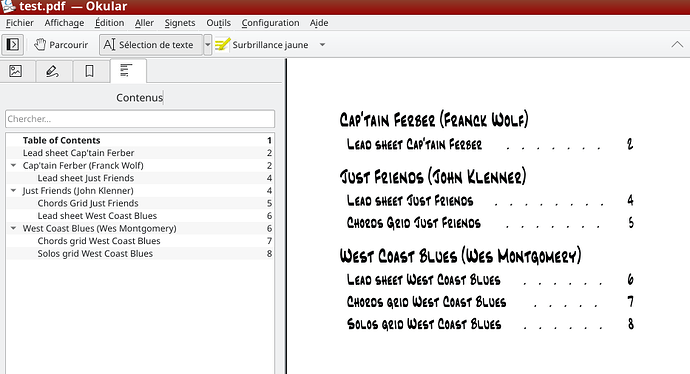
Task: Click the Chercher search field
Action: [x=140, y=119]
